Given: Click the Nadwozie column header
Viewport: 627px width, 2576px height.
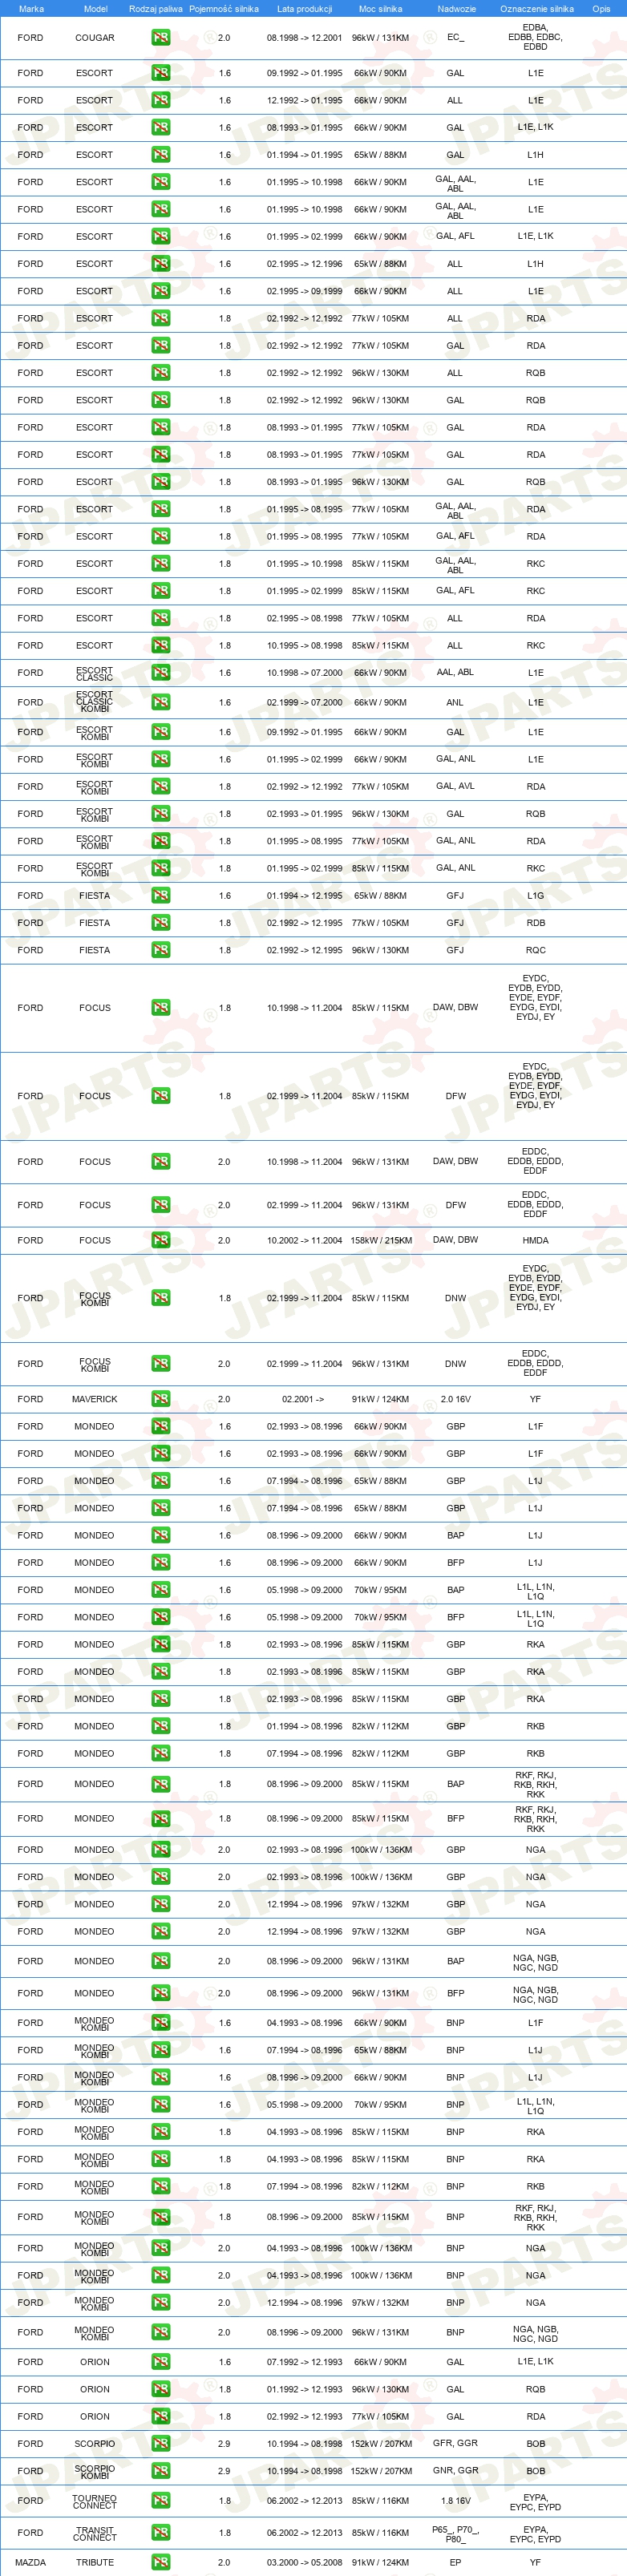Looking at the screenshot, I should click(x=456, y=9).
